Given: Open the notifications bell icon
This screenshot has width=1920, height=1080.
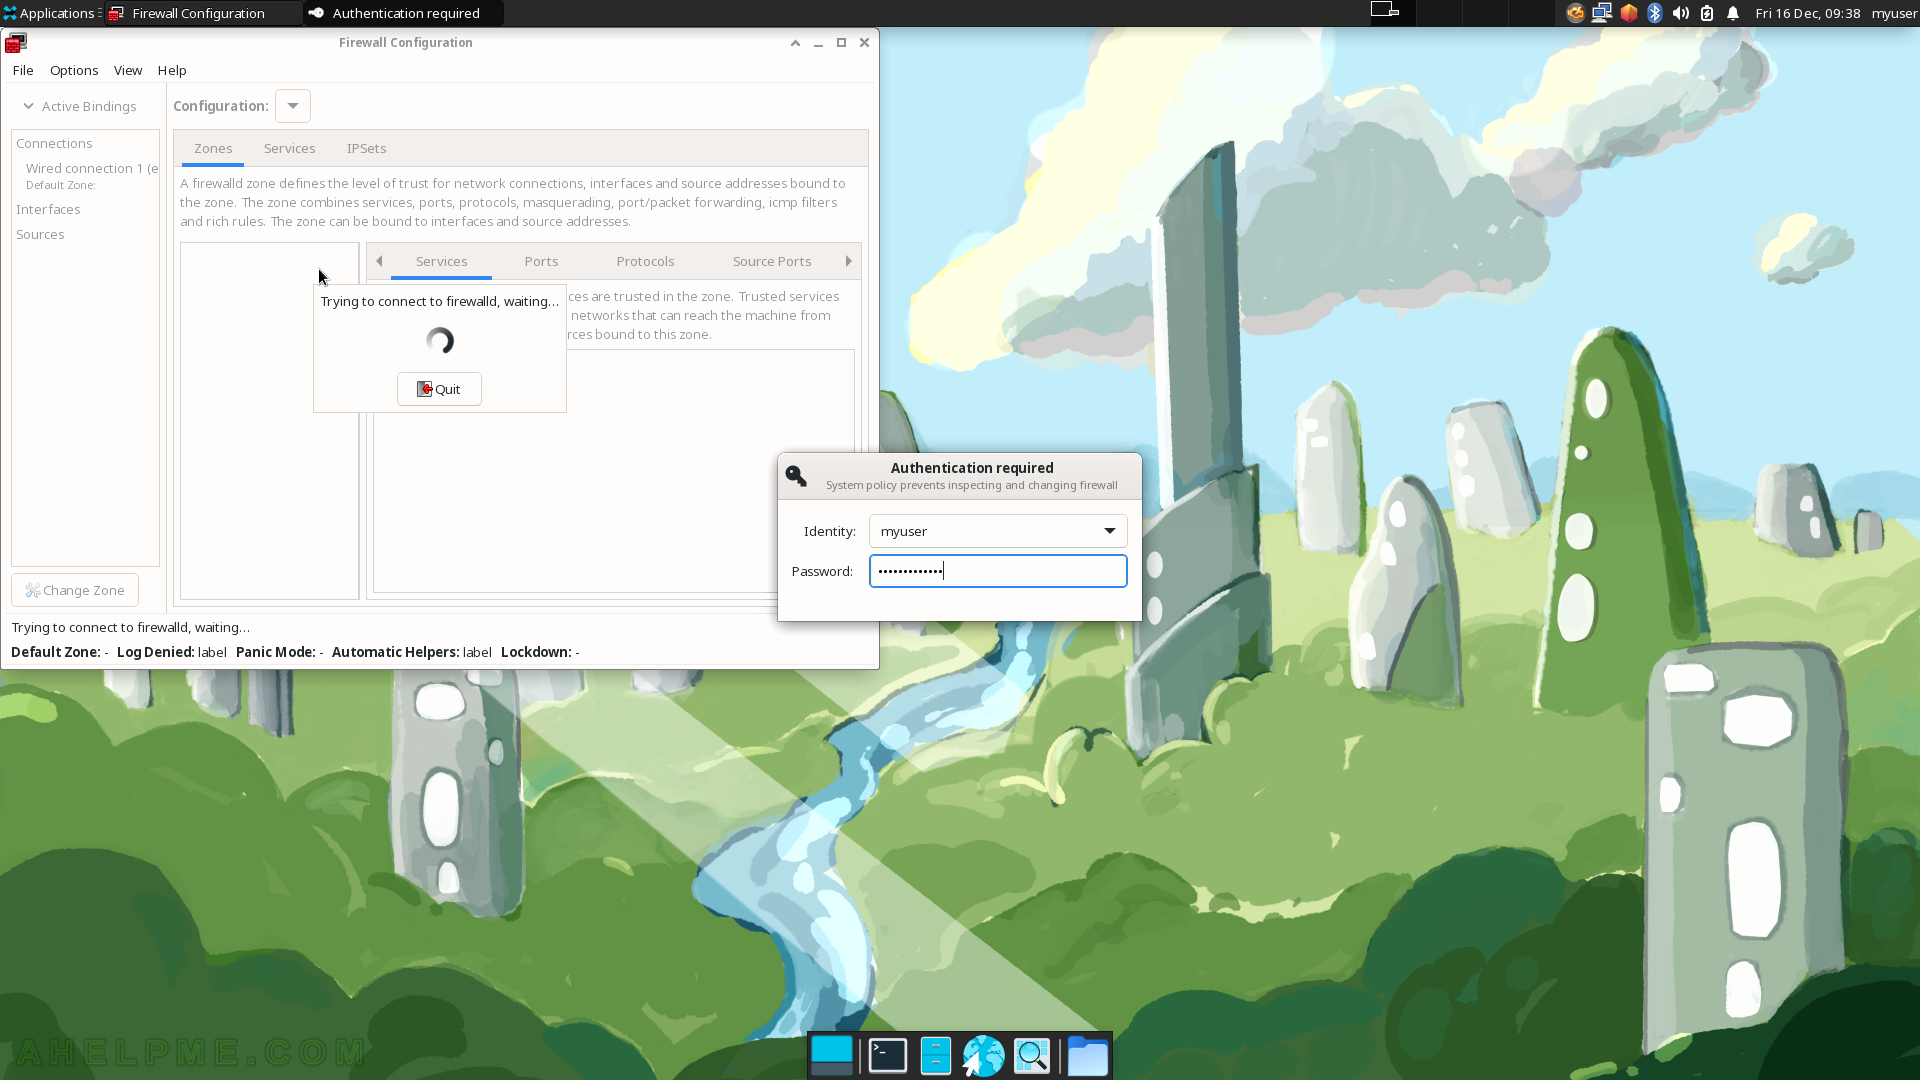Looking at the screenshot, I should tap(1733, 13).
